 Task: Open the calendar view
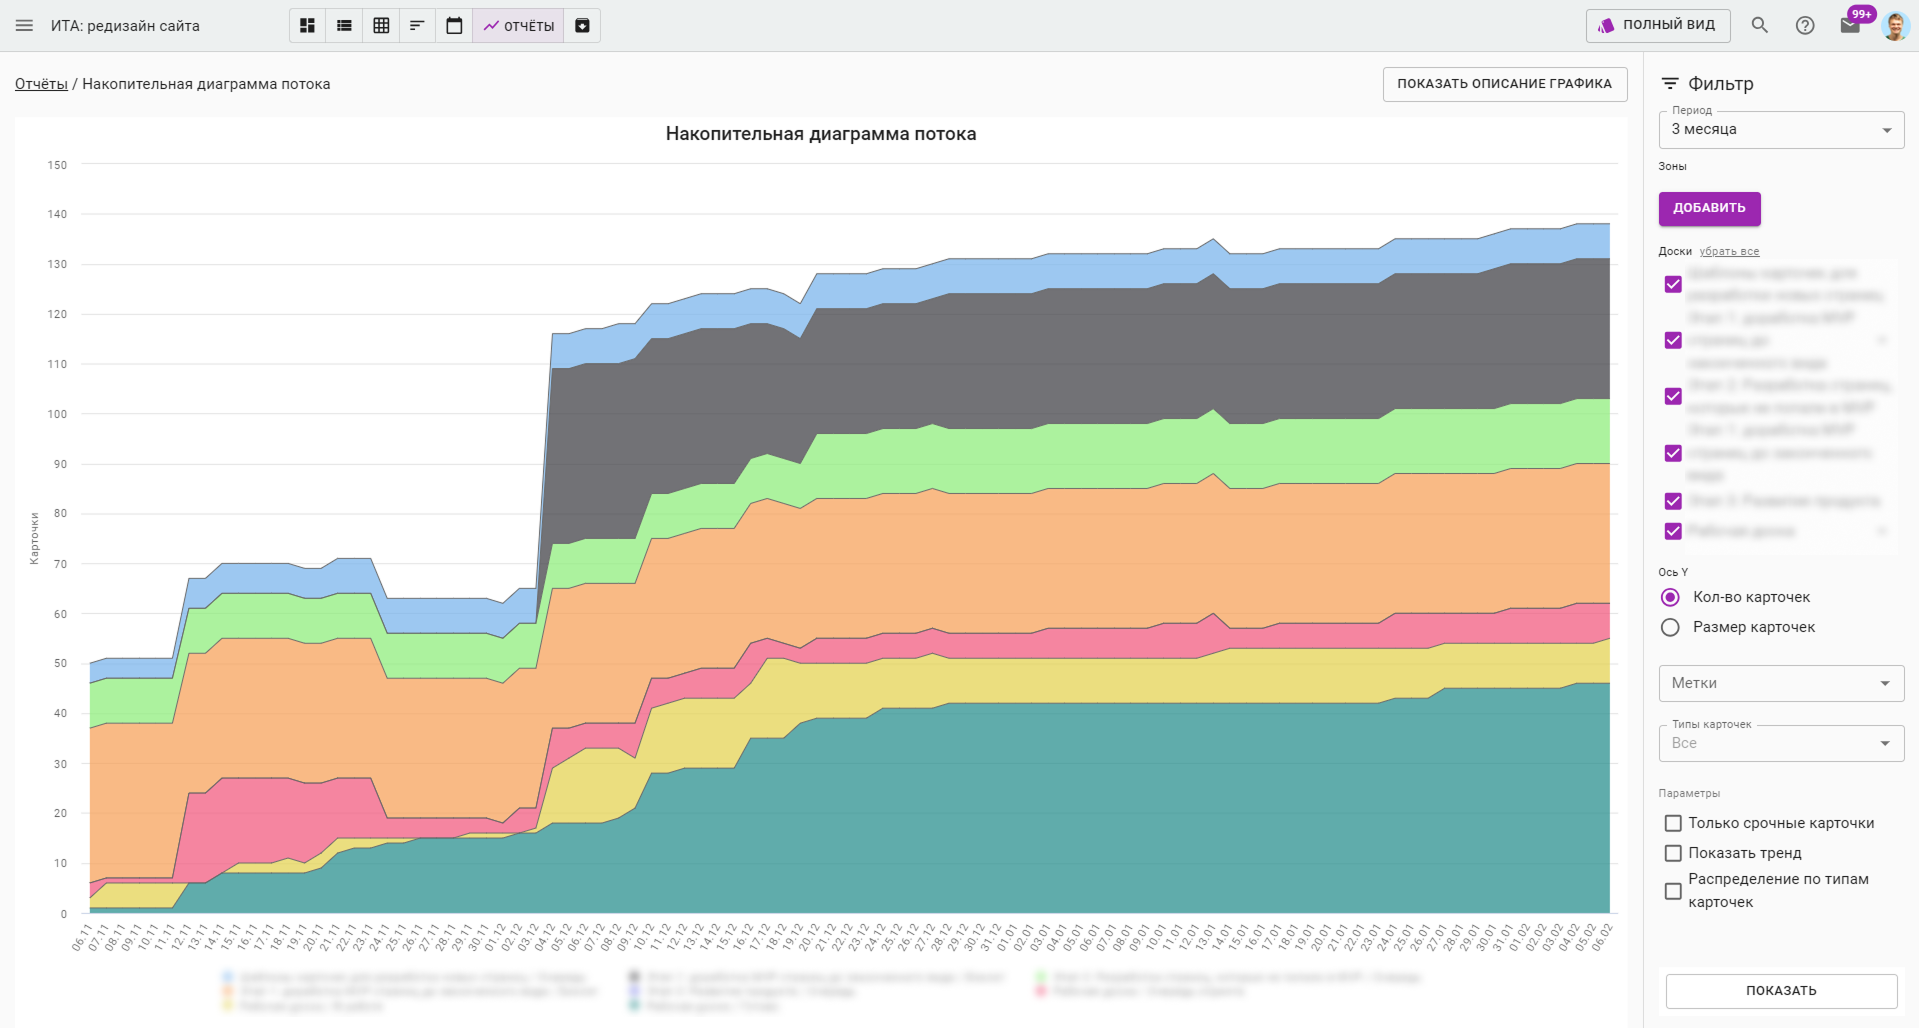click(x=454, y=26)
